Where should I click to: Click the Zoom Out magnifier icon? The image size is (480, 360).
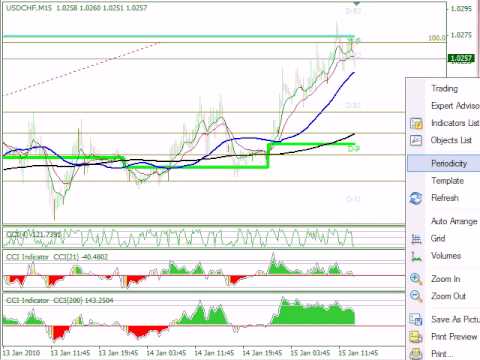tap(416, 296)
